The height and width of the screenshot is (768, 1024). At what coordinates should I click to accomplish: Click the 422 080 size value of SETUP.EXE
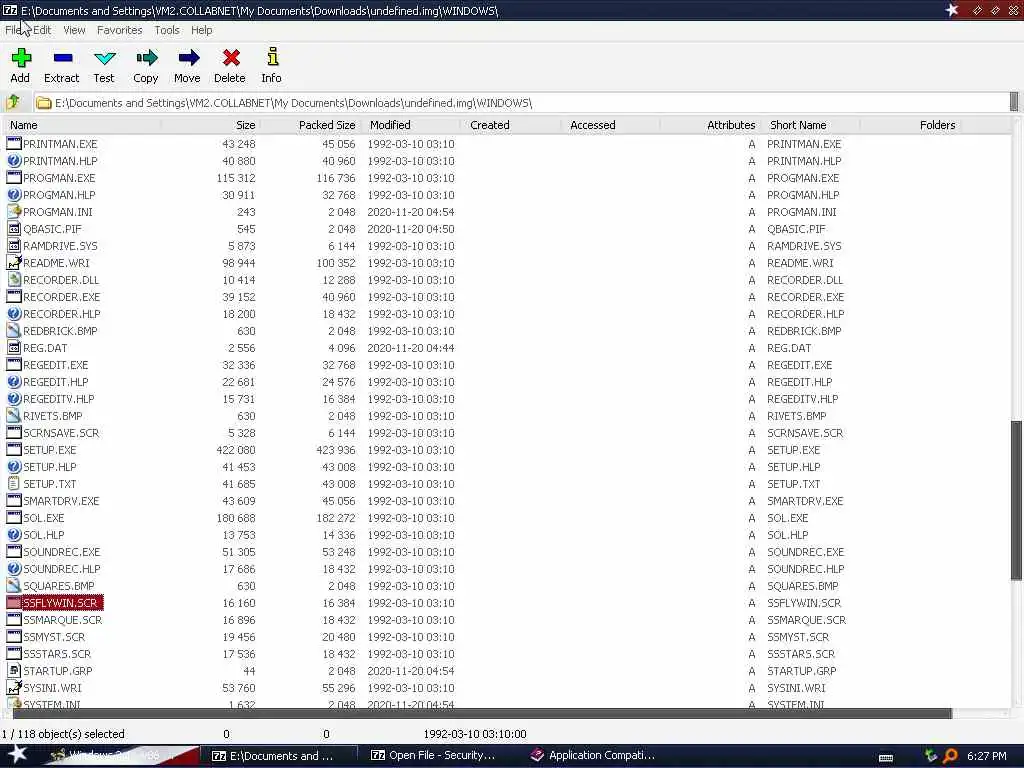coord(236,450)
